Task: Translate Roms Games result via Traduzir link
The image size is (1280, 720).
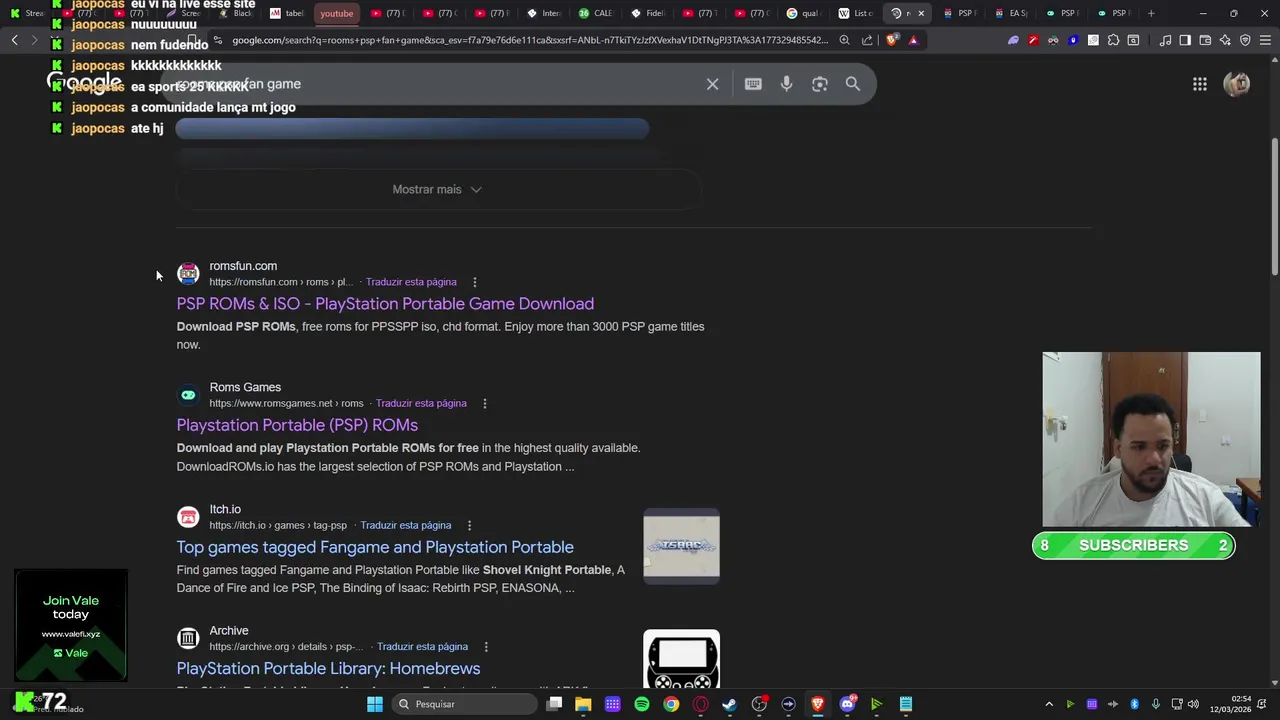Action: point(421,404)
